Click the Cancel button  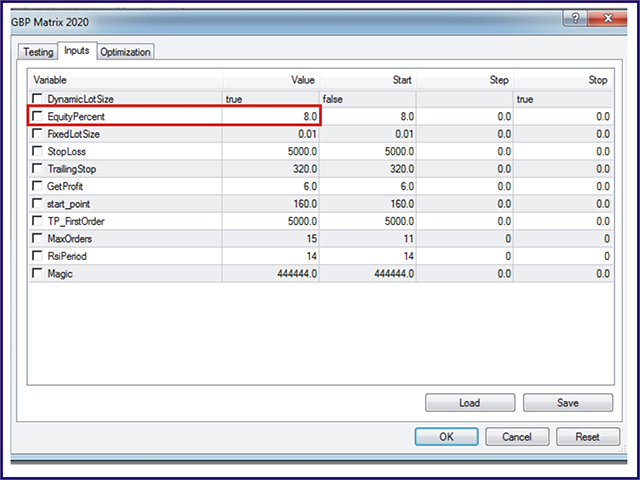click(516, 436)
